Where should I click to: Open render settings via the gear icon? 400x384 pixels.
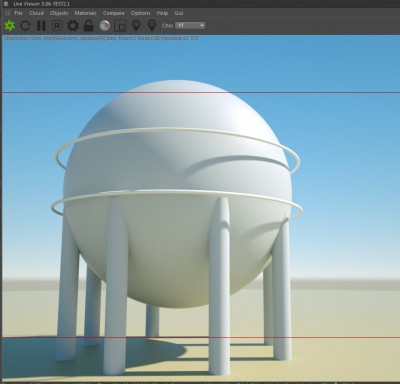point(73,26)
